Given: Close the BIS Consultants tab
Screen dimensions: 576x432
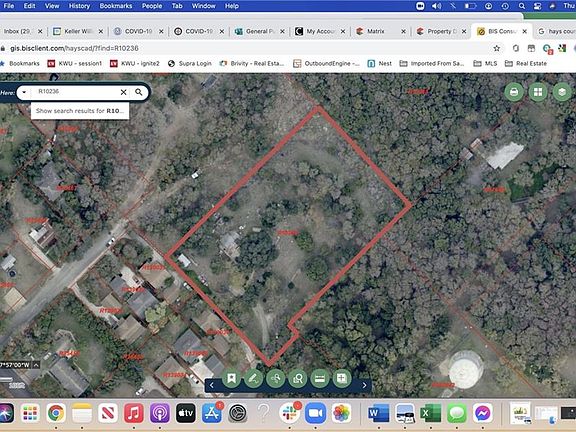Looking at the screenshot, I should (x=525, y=32).
